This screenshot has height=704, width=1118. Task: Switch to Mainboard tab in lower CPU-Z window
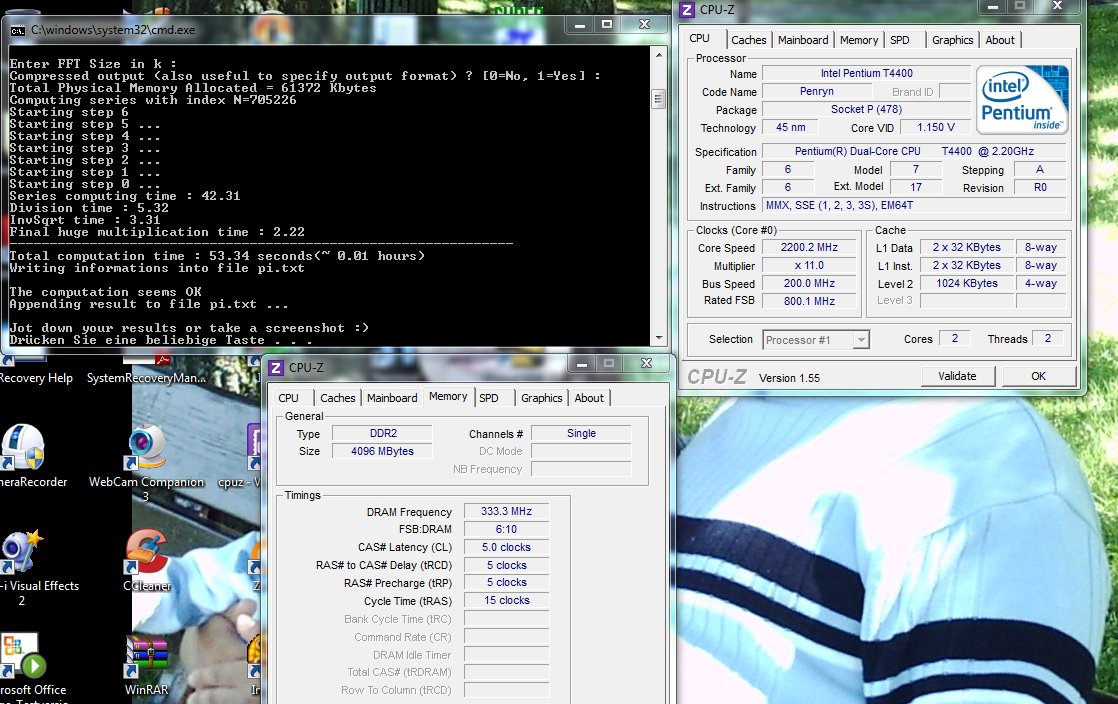[392, 398]
